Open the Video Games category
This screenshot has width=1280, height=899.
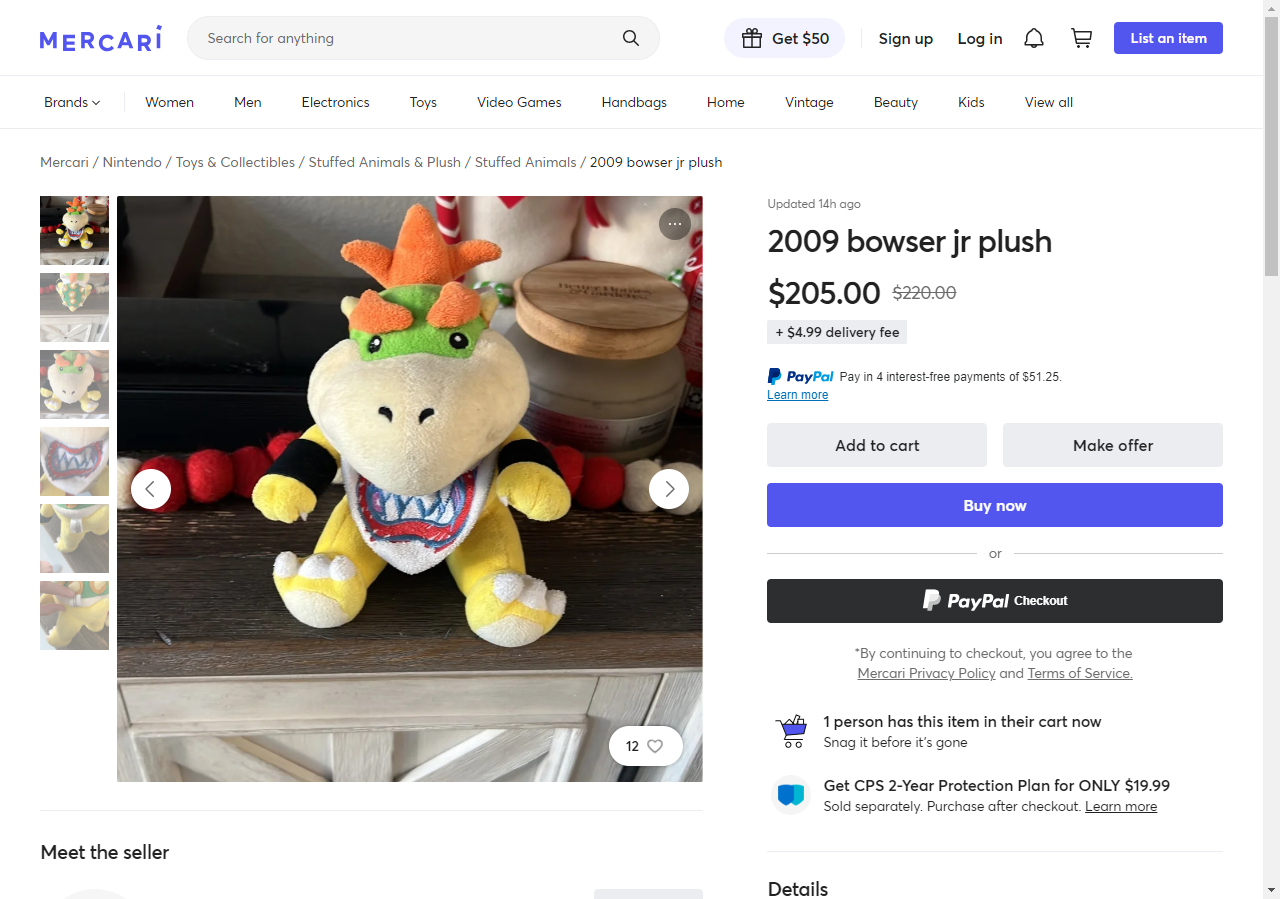pyautogui.click(x=519, y=102)
